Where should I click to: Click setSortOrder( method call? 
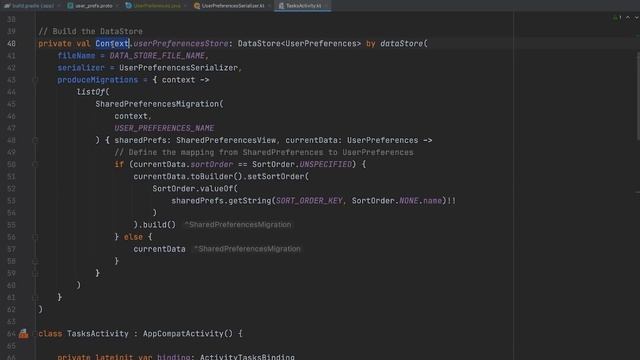278,177
